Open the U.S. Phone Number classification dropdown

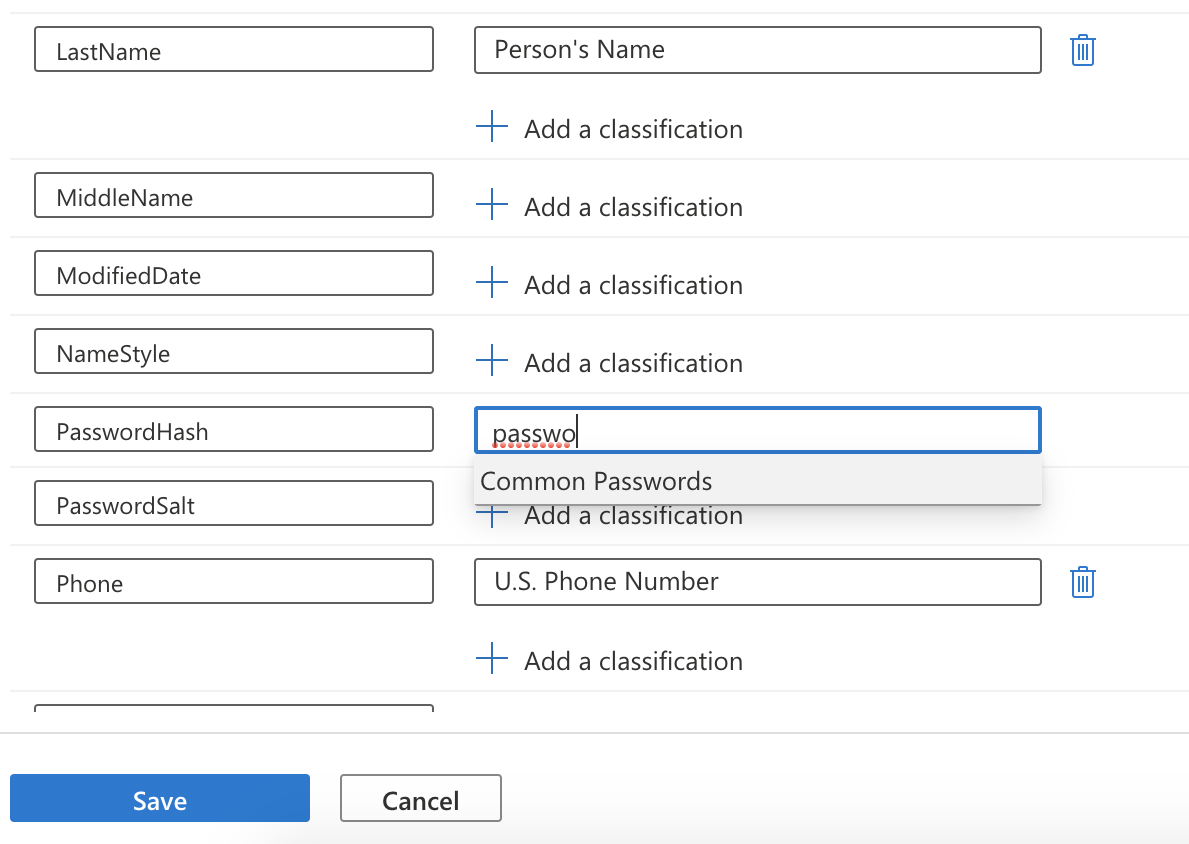pyautogui.click(x=758, y=582)
